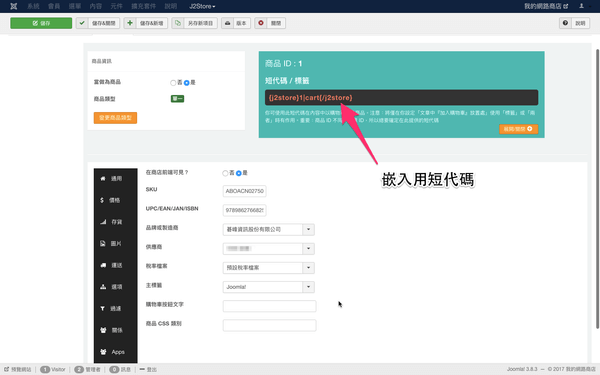
Task: Click the 商品 CSS 類別 input field
Action: pos(269,325)
